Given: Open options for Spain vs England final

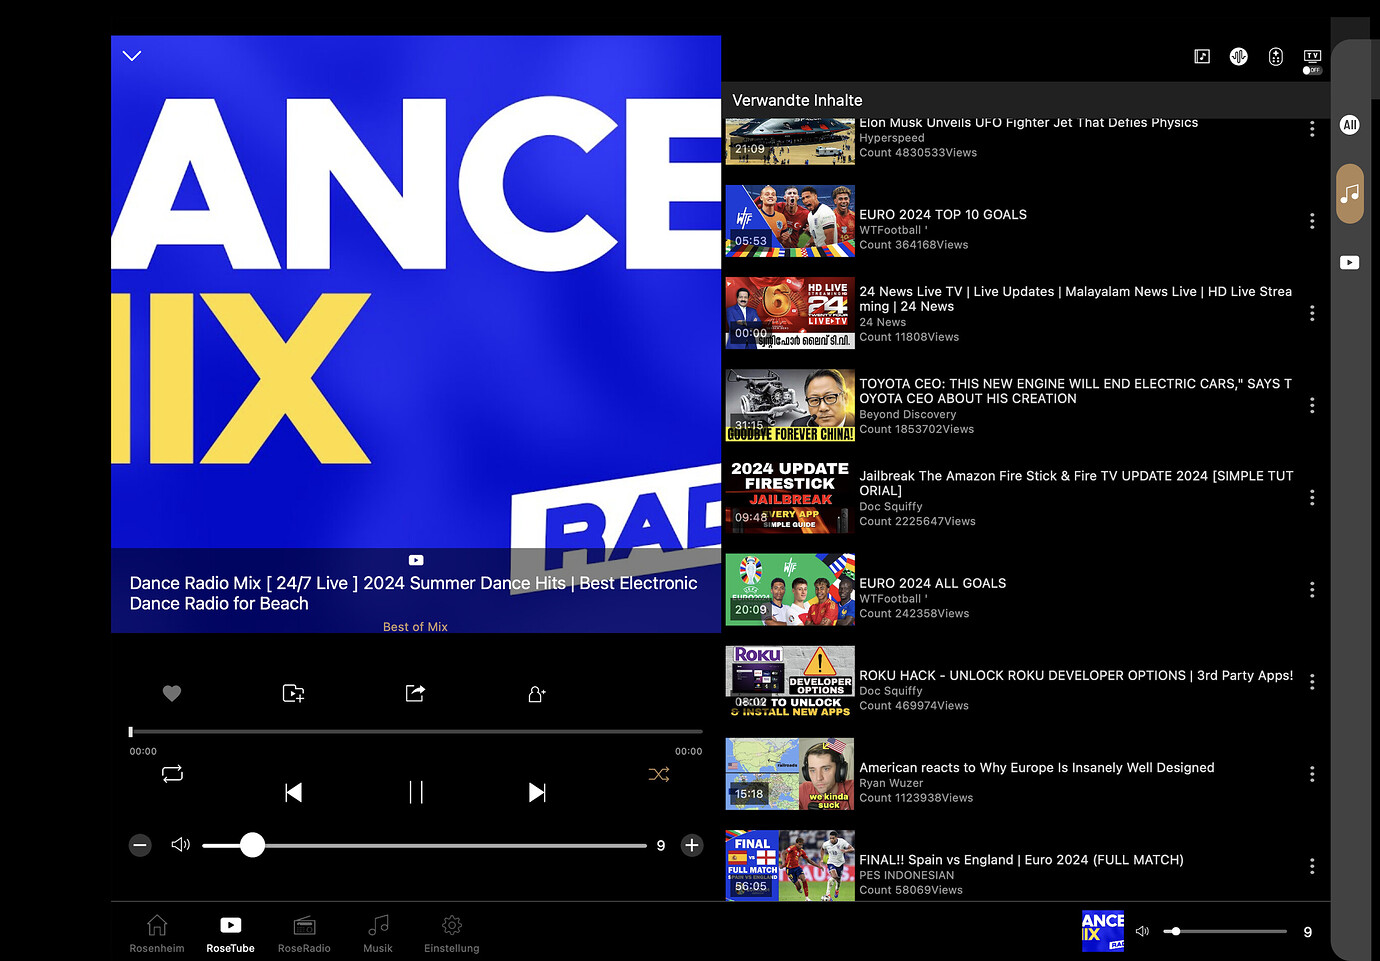Looking at the screenshot, I should (x=1312, y=866).
